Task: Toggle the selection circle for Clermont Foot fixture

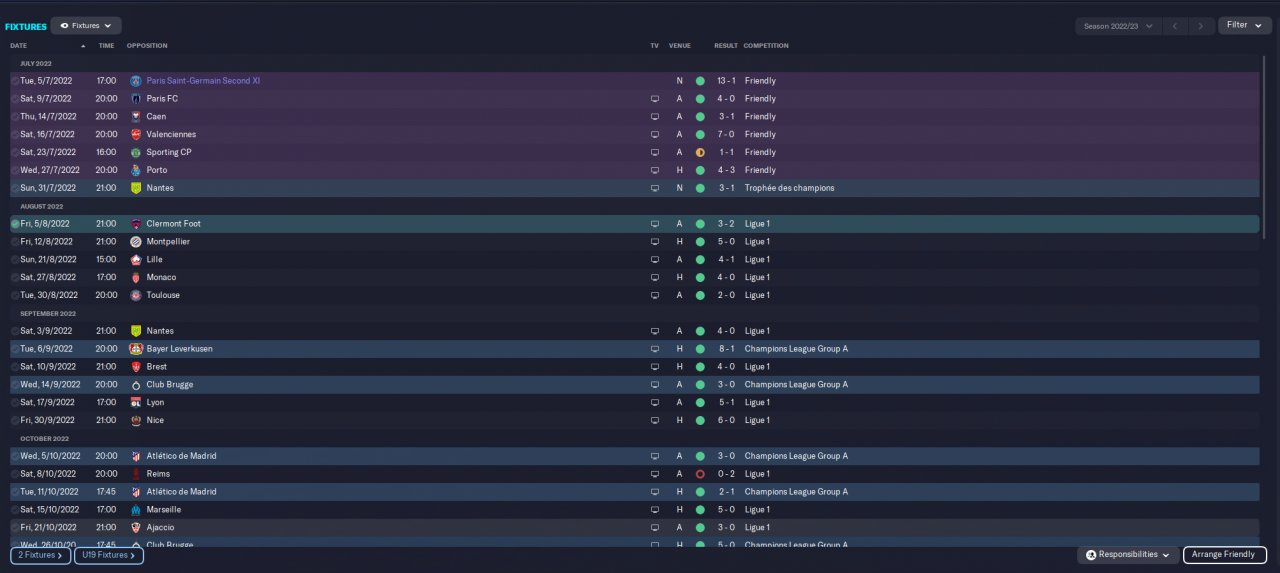Action: pyautogui.click(x=15, y=224)
